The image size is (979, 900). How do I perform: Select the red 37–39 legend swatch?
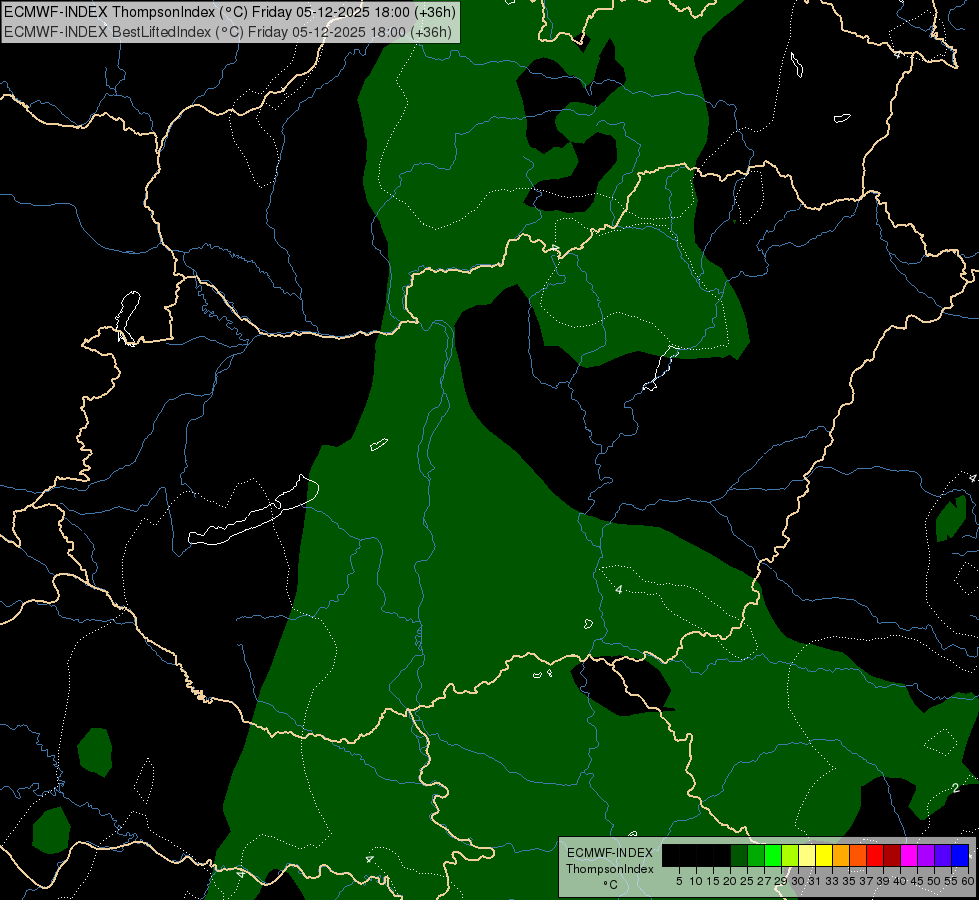[875, 855]
